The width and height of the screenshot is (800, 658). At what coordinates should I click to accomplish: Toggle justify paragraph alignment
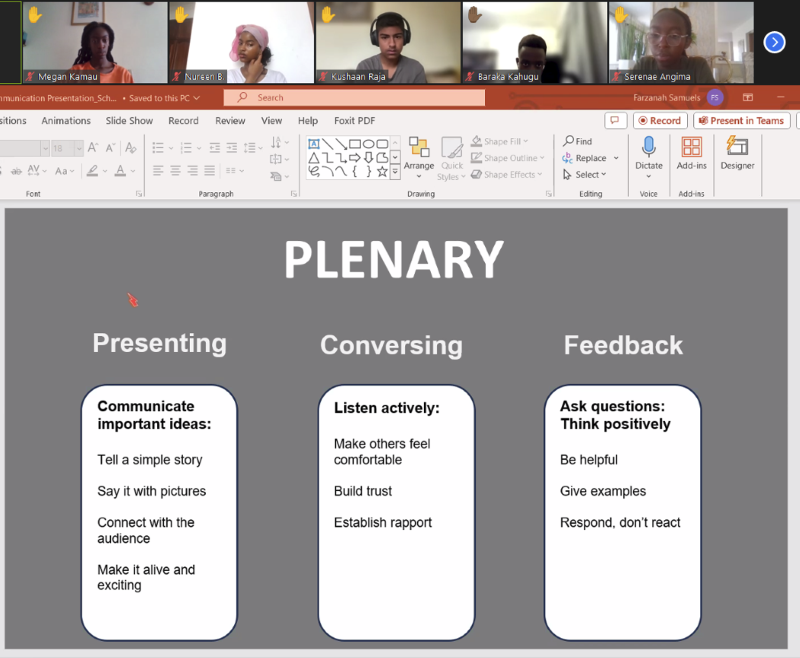[209, 171]
